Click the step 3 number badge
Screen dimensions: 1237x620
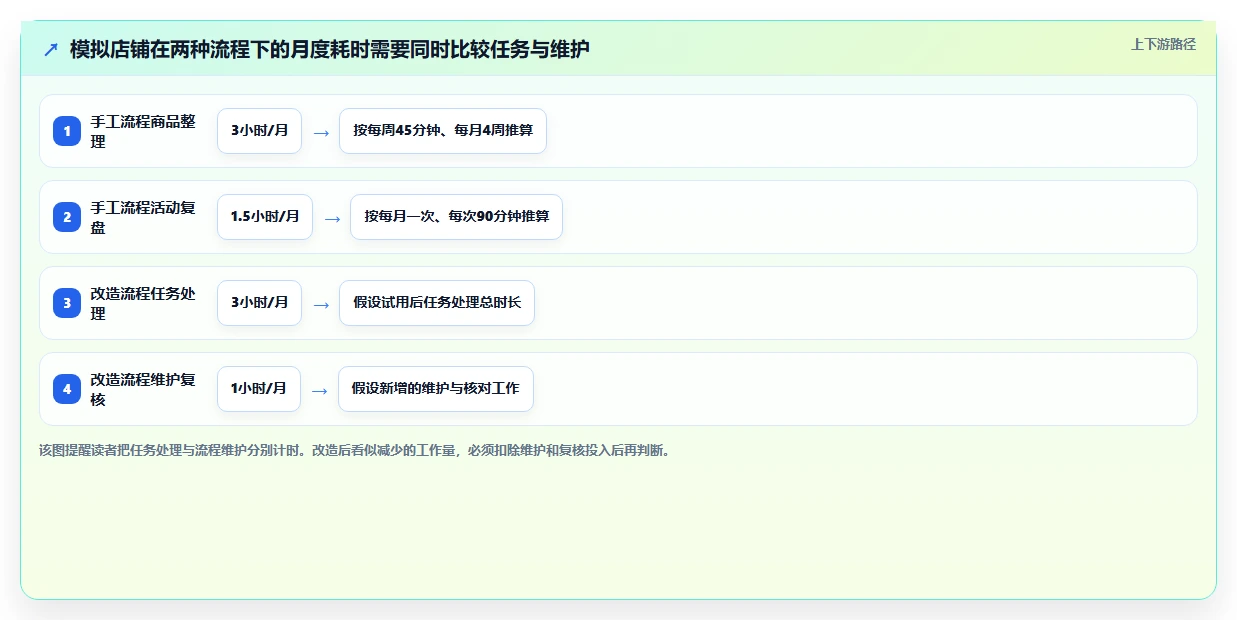pos(67,303)
